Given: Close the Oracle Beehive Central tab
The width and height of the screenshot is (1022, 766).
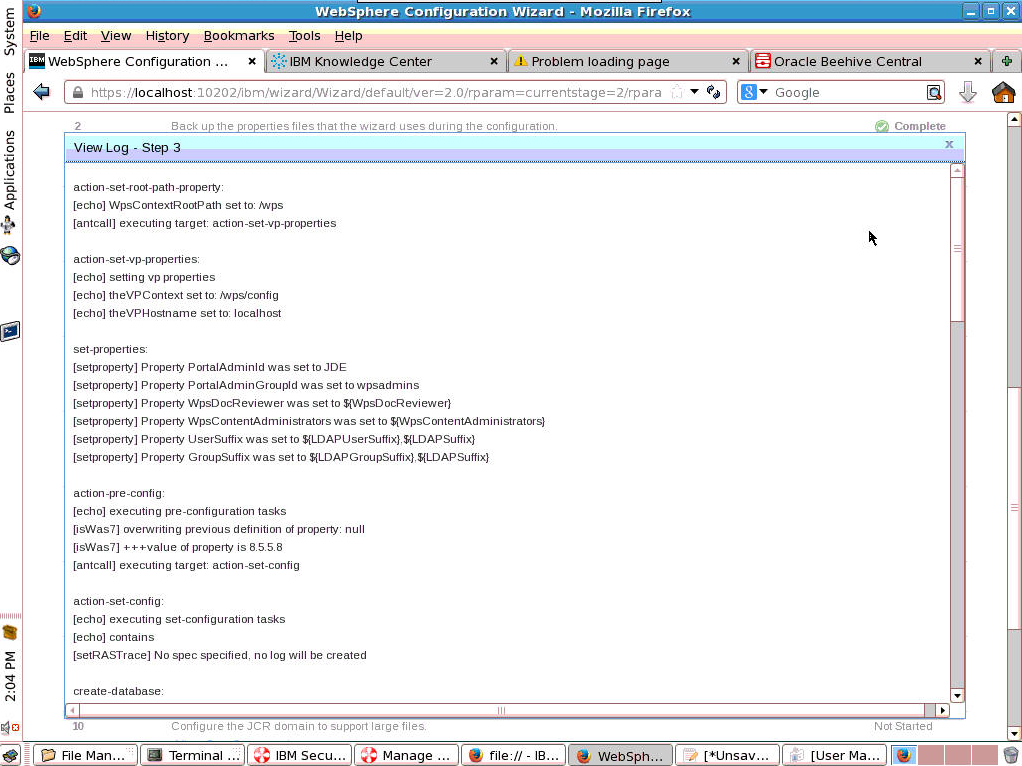Looking at the screenshot, I should [x=978, y=61].
